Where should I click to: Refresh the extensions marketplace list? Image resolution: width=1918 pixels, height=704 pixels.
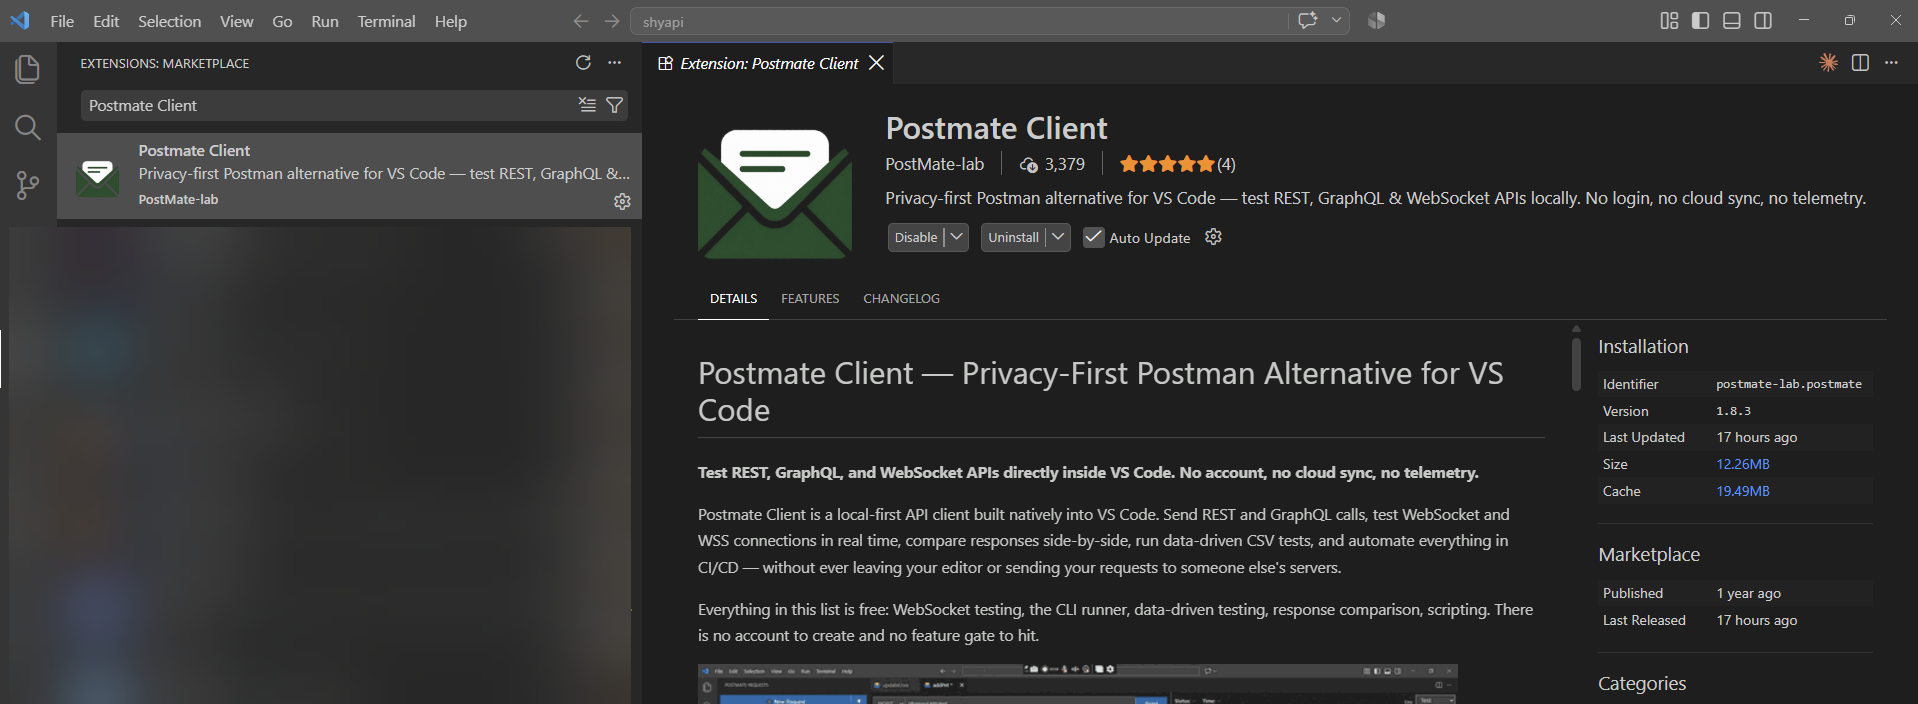pos(583,63)
